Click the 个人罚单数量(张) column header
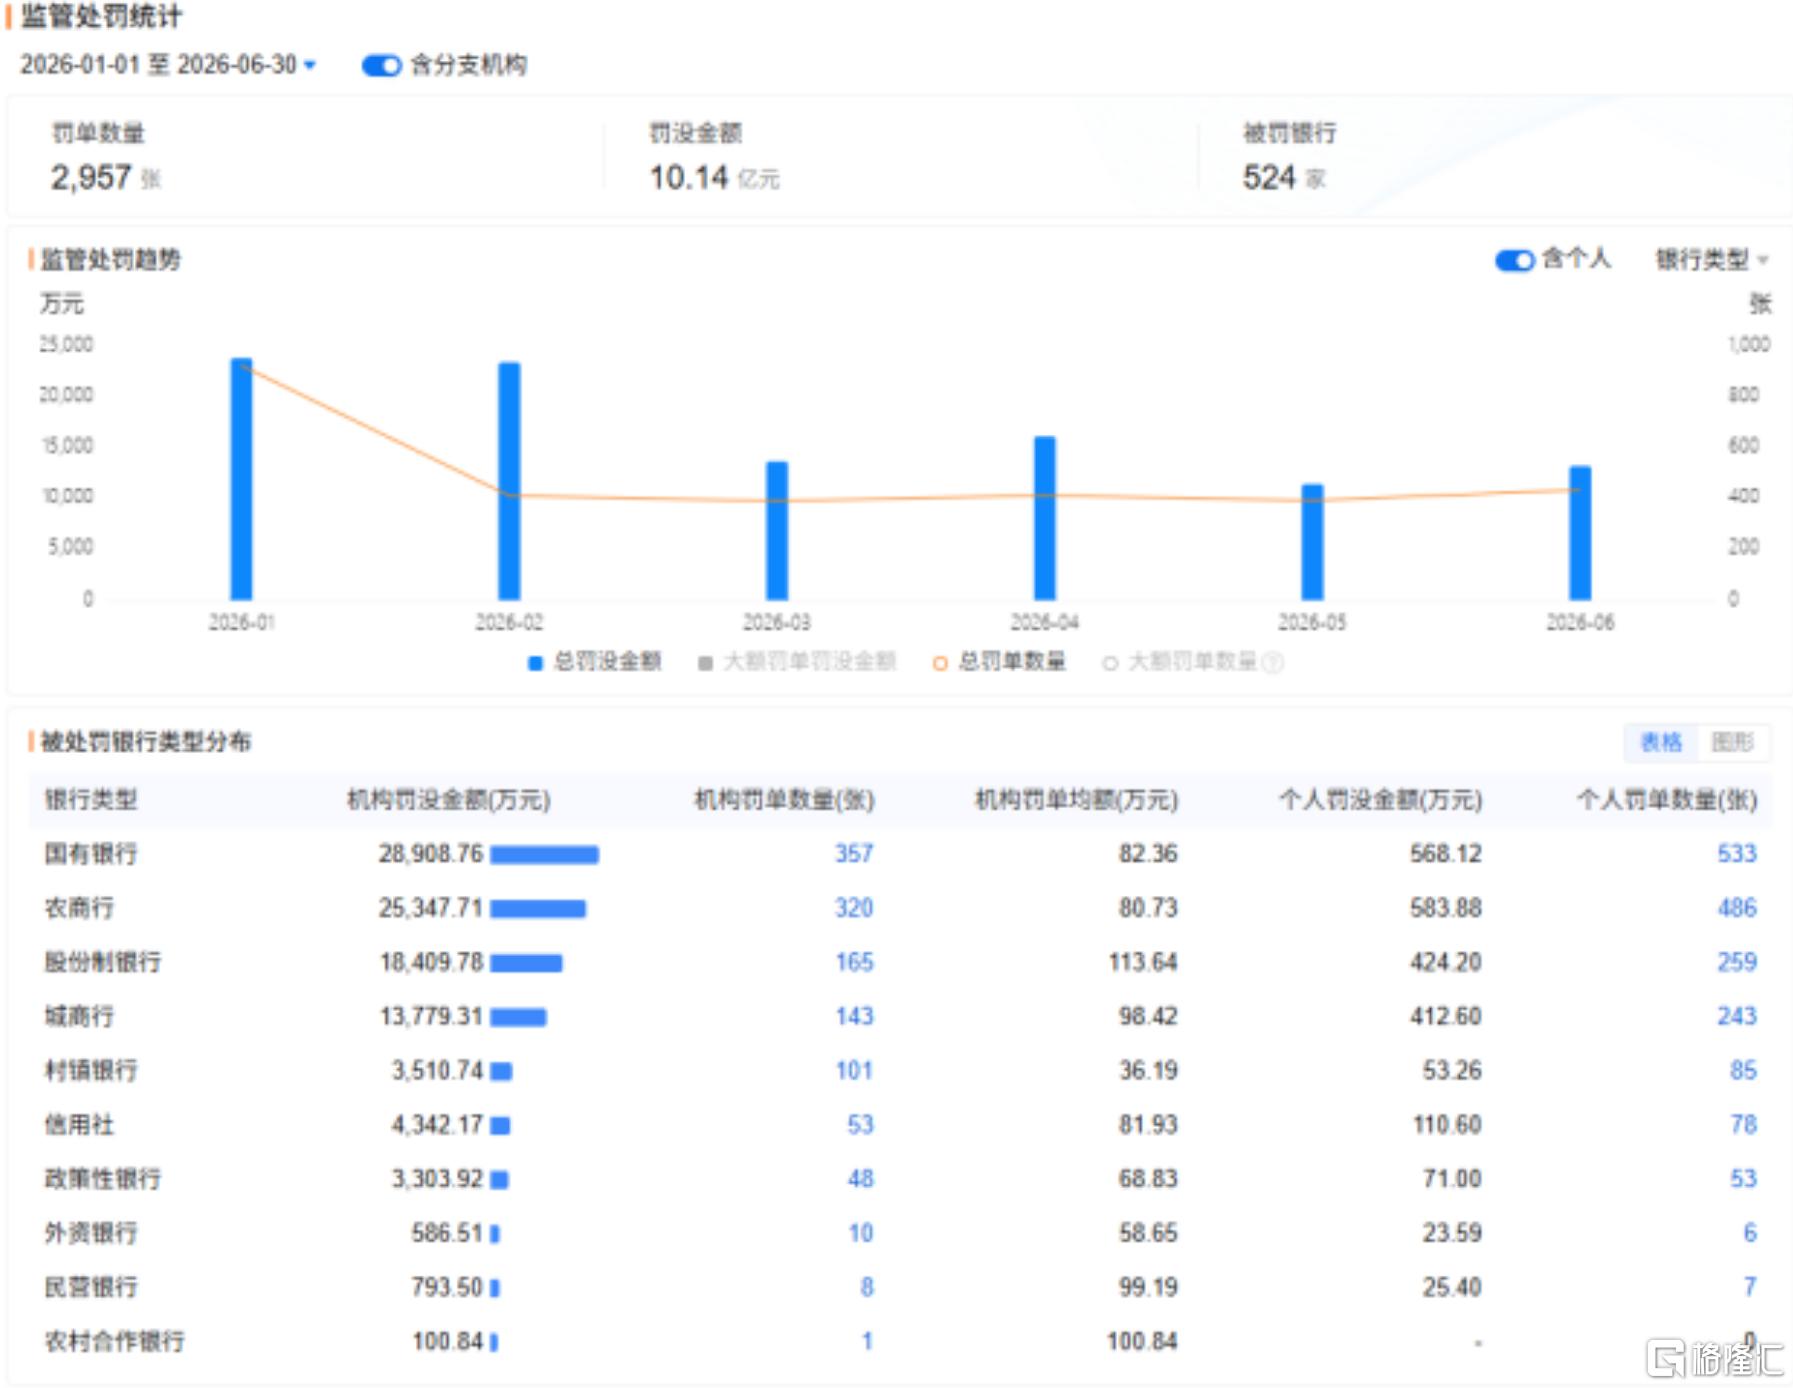 pyautogui.click(x=1667, y=800)
